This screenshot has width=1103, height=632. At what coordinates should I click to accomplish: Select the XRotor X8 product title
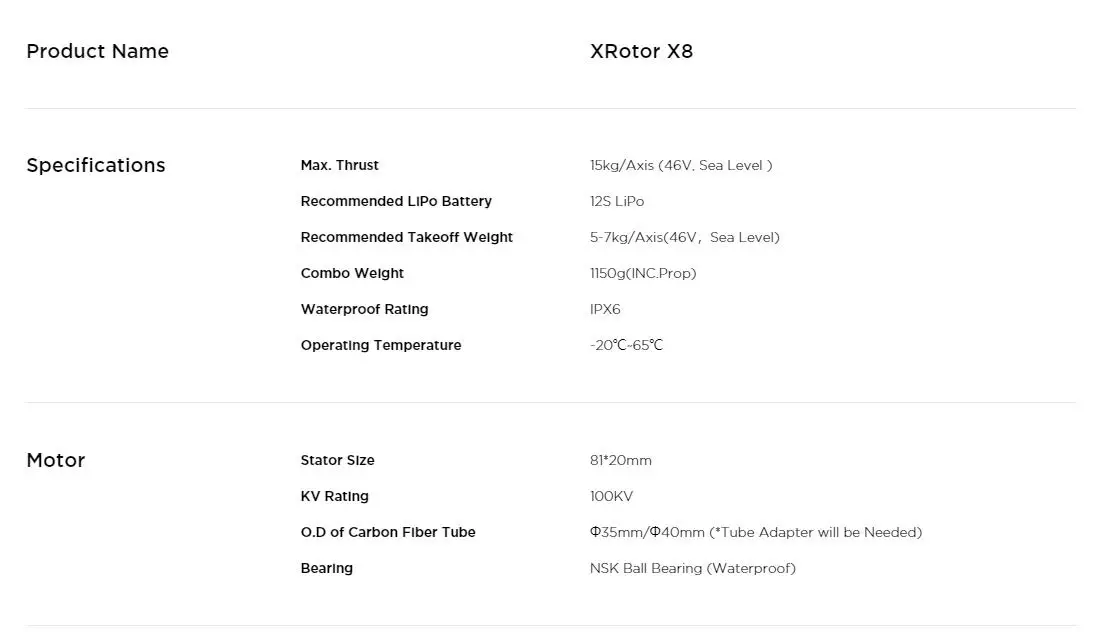(641, 51)
